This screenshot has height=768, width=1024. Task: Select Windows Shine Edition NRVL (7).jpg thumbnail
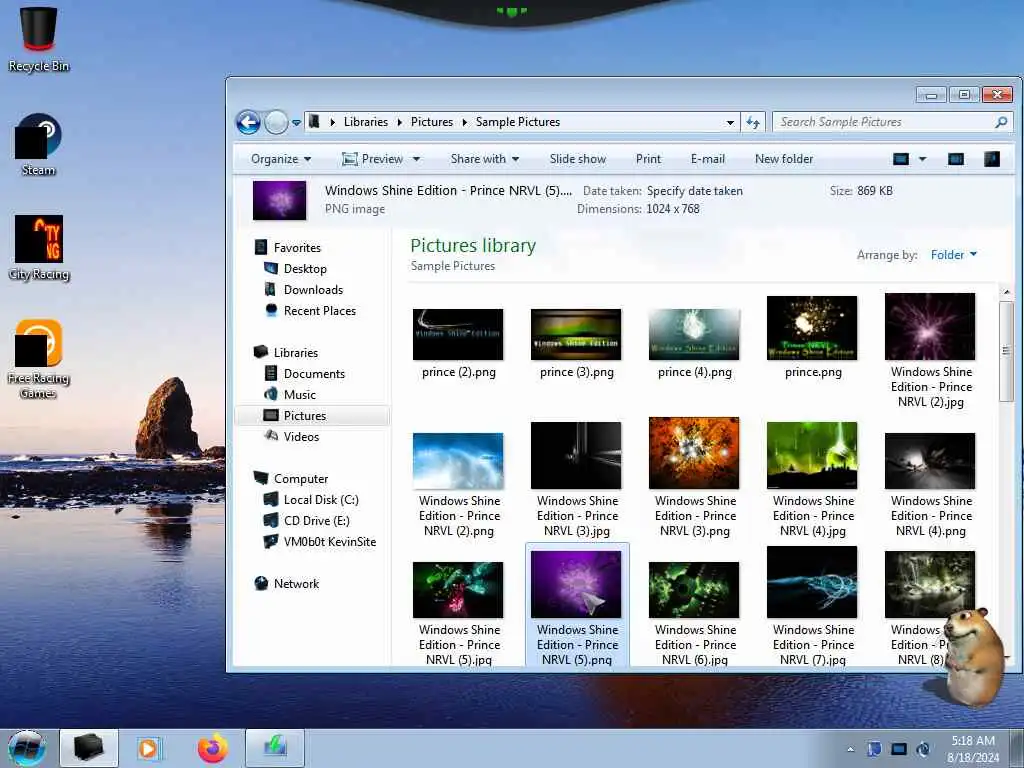coord(812,583)
